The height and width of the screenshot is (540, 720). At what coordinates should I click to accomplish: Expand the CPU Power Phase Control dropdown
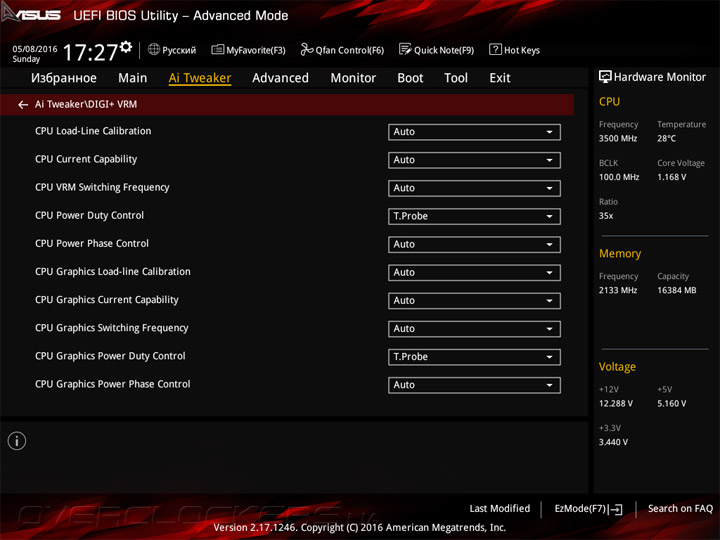474,244
